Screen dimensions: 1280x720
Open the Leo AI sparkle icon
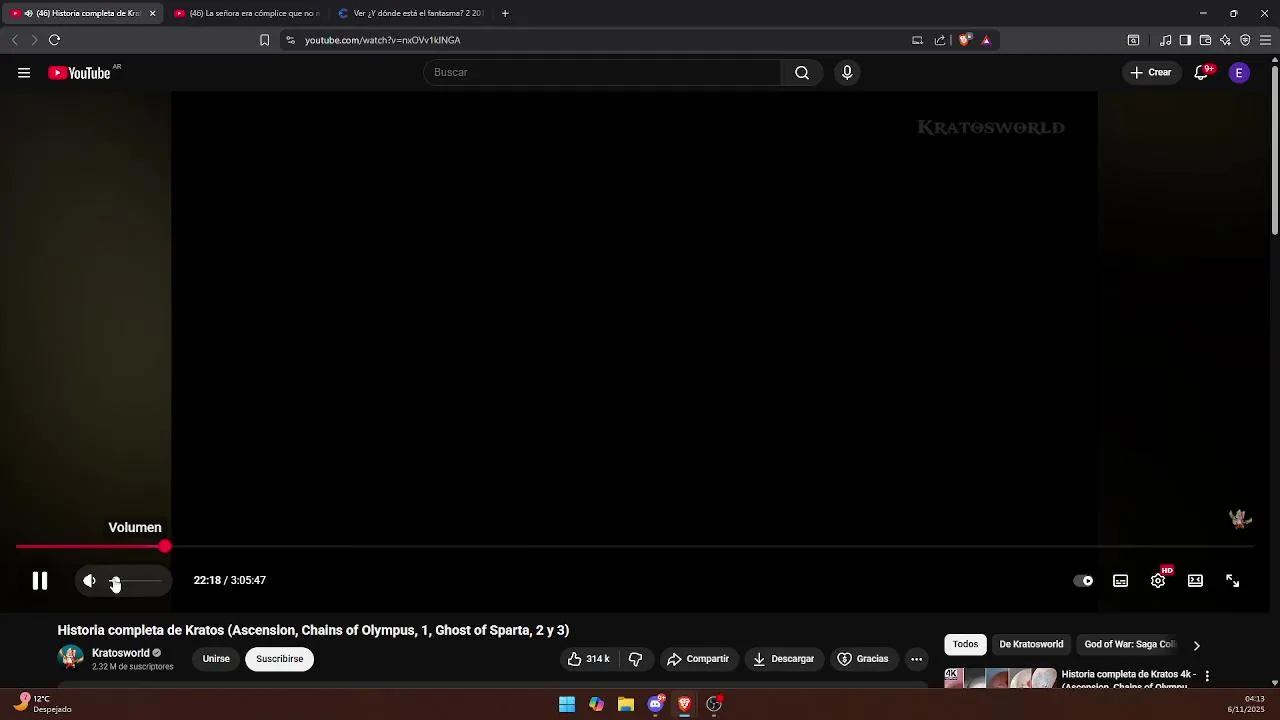click(1225, 40)
